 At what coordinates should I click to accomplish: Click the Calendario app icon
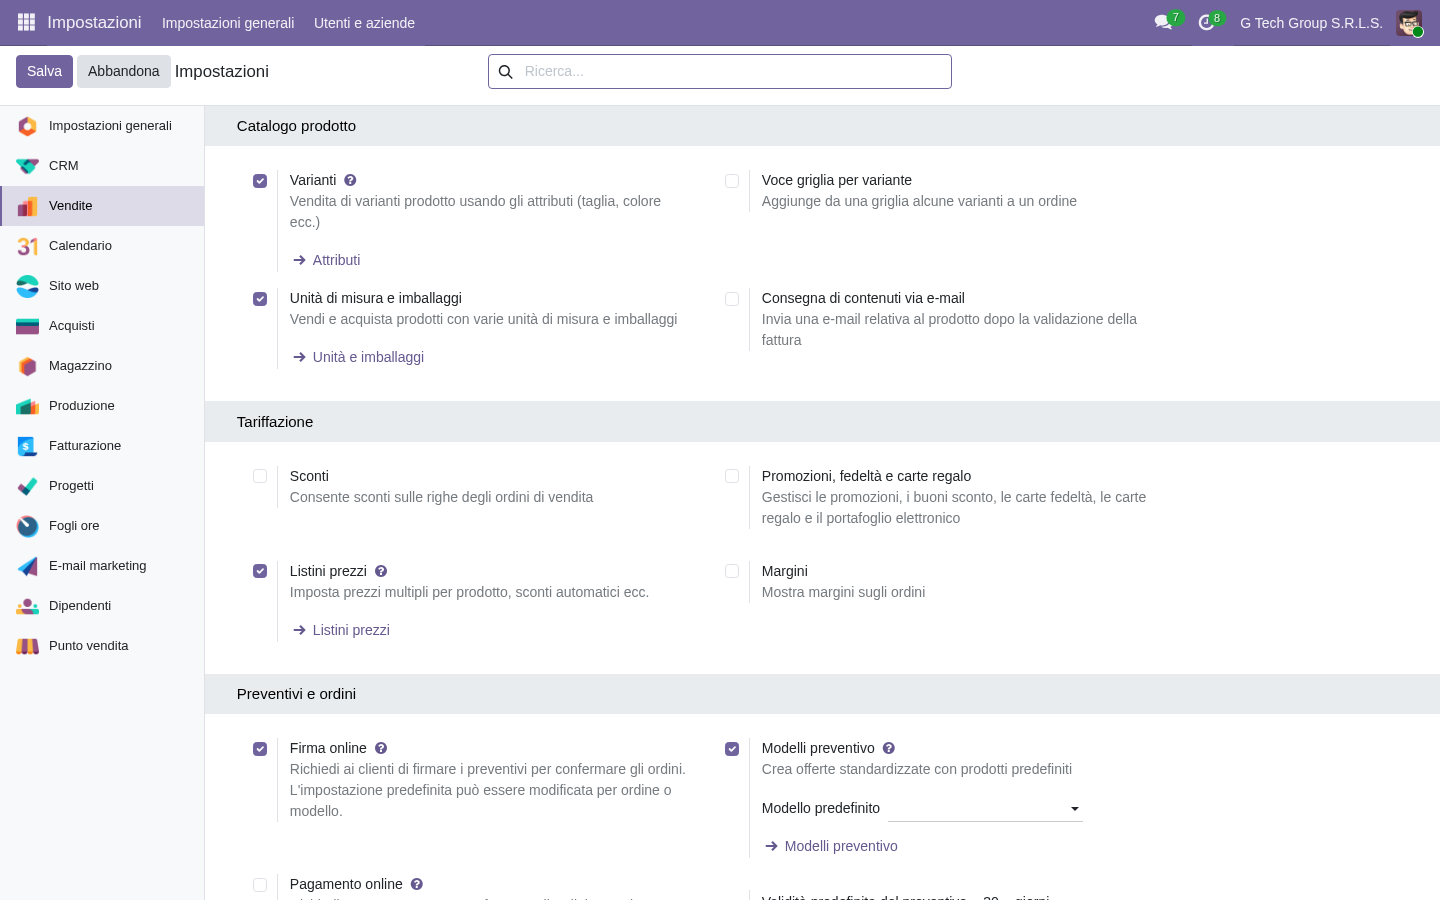coord(28,246)
